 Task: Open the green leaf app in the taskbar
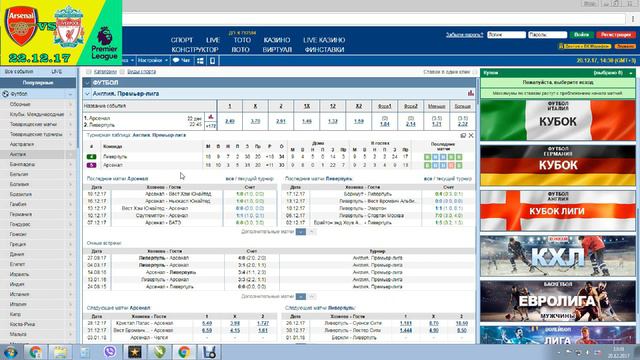pyautogui.click(x=159, y=351)
